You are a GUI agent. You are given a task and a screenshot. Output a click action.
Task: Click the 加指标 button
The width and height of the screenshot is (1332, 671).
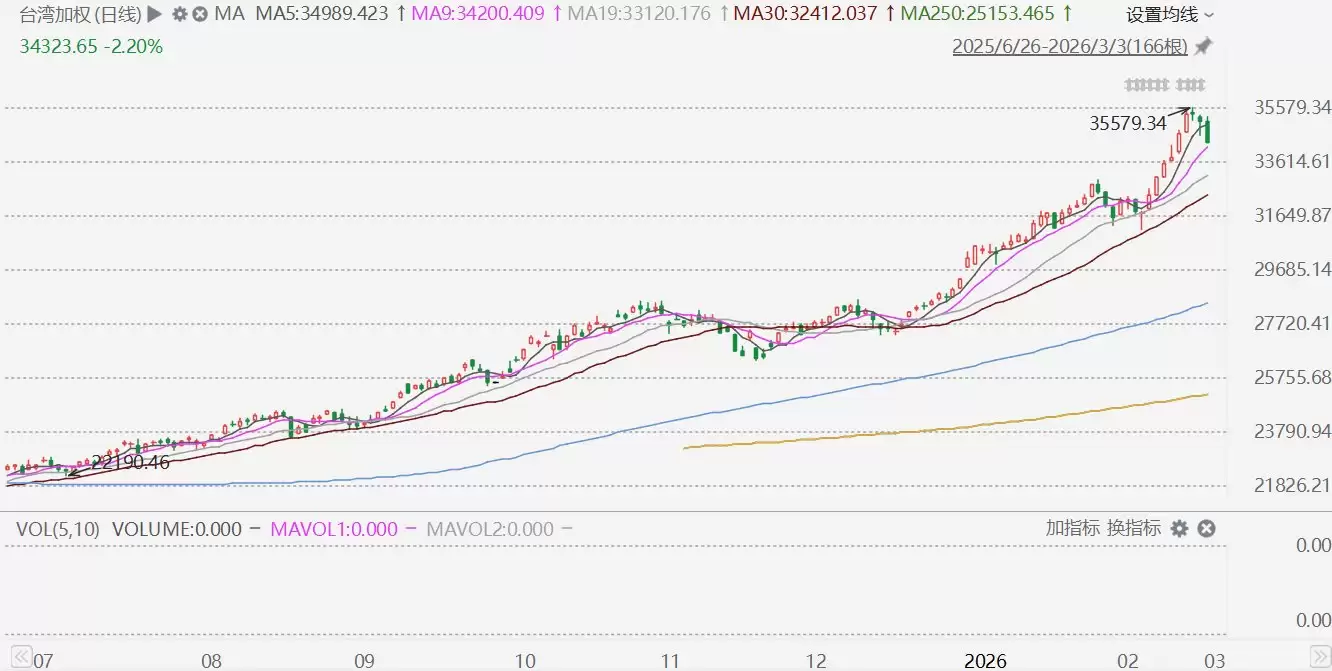tap(1073, 528)
